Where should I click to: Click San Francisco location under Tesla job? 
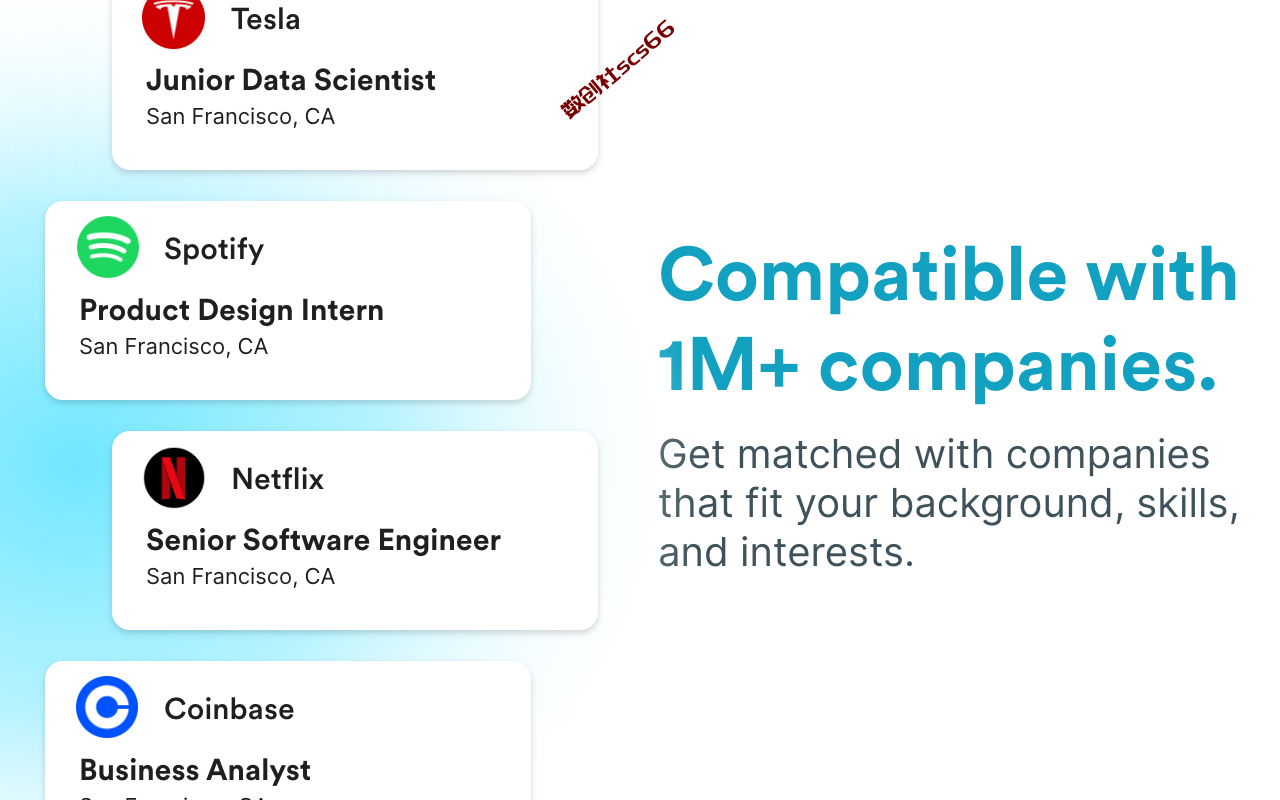click(x=240, y=117)
